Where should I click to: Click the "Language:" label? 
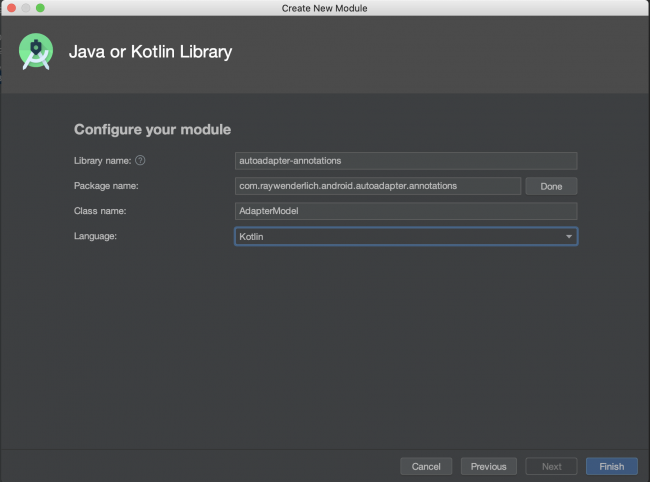pos(95,236)
